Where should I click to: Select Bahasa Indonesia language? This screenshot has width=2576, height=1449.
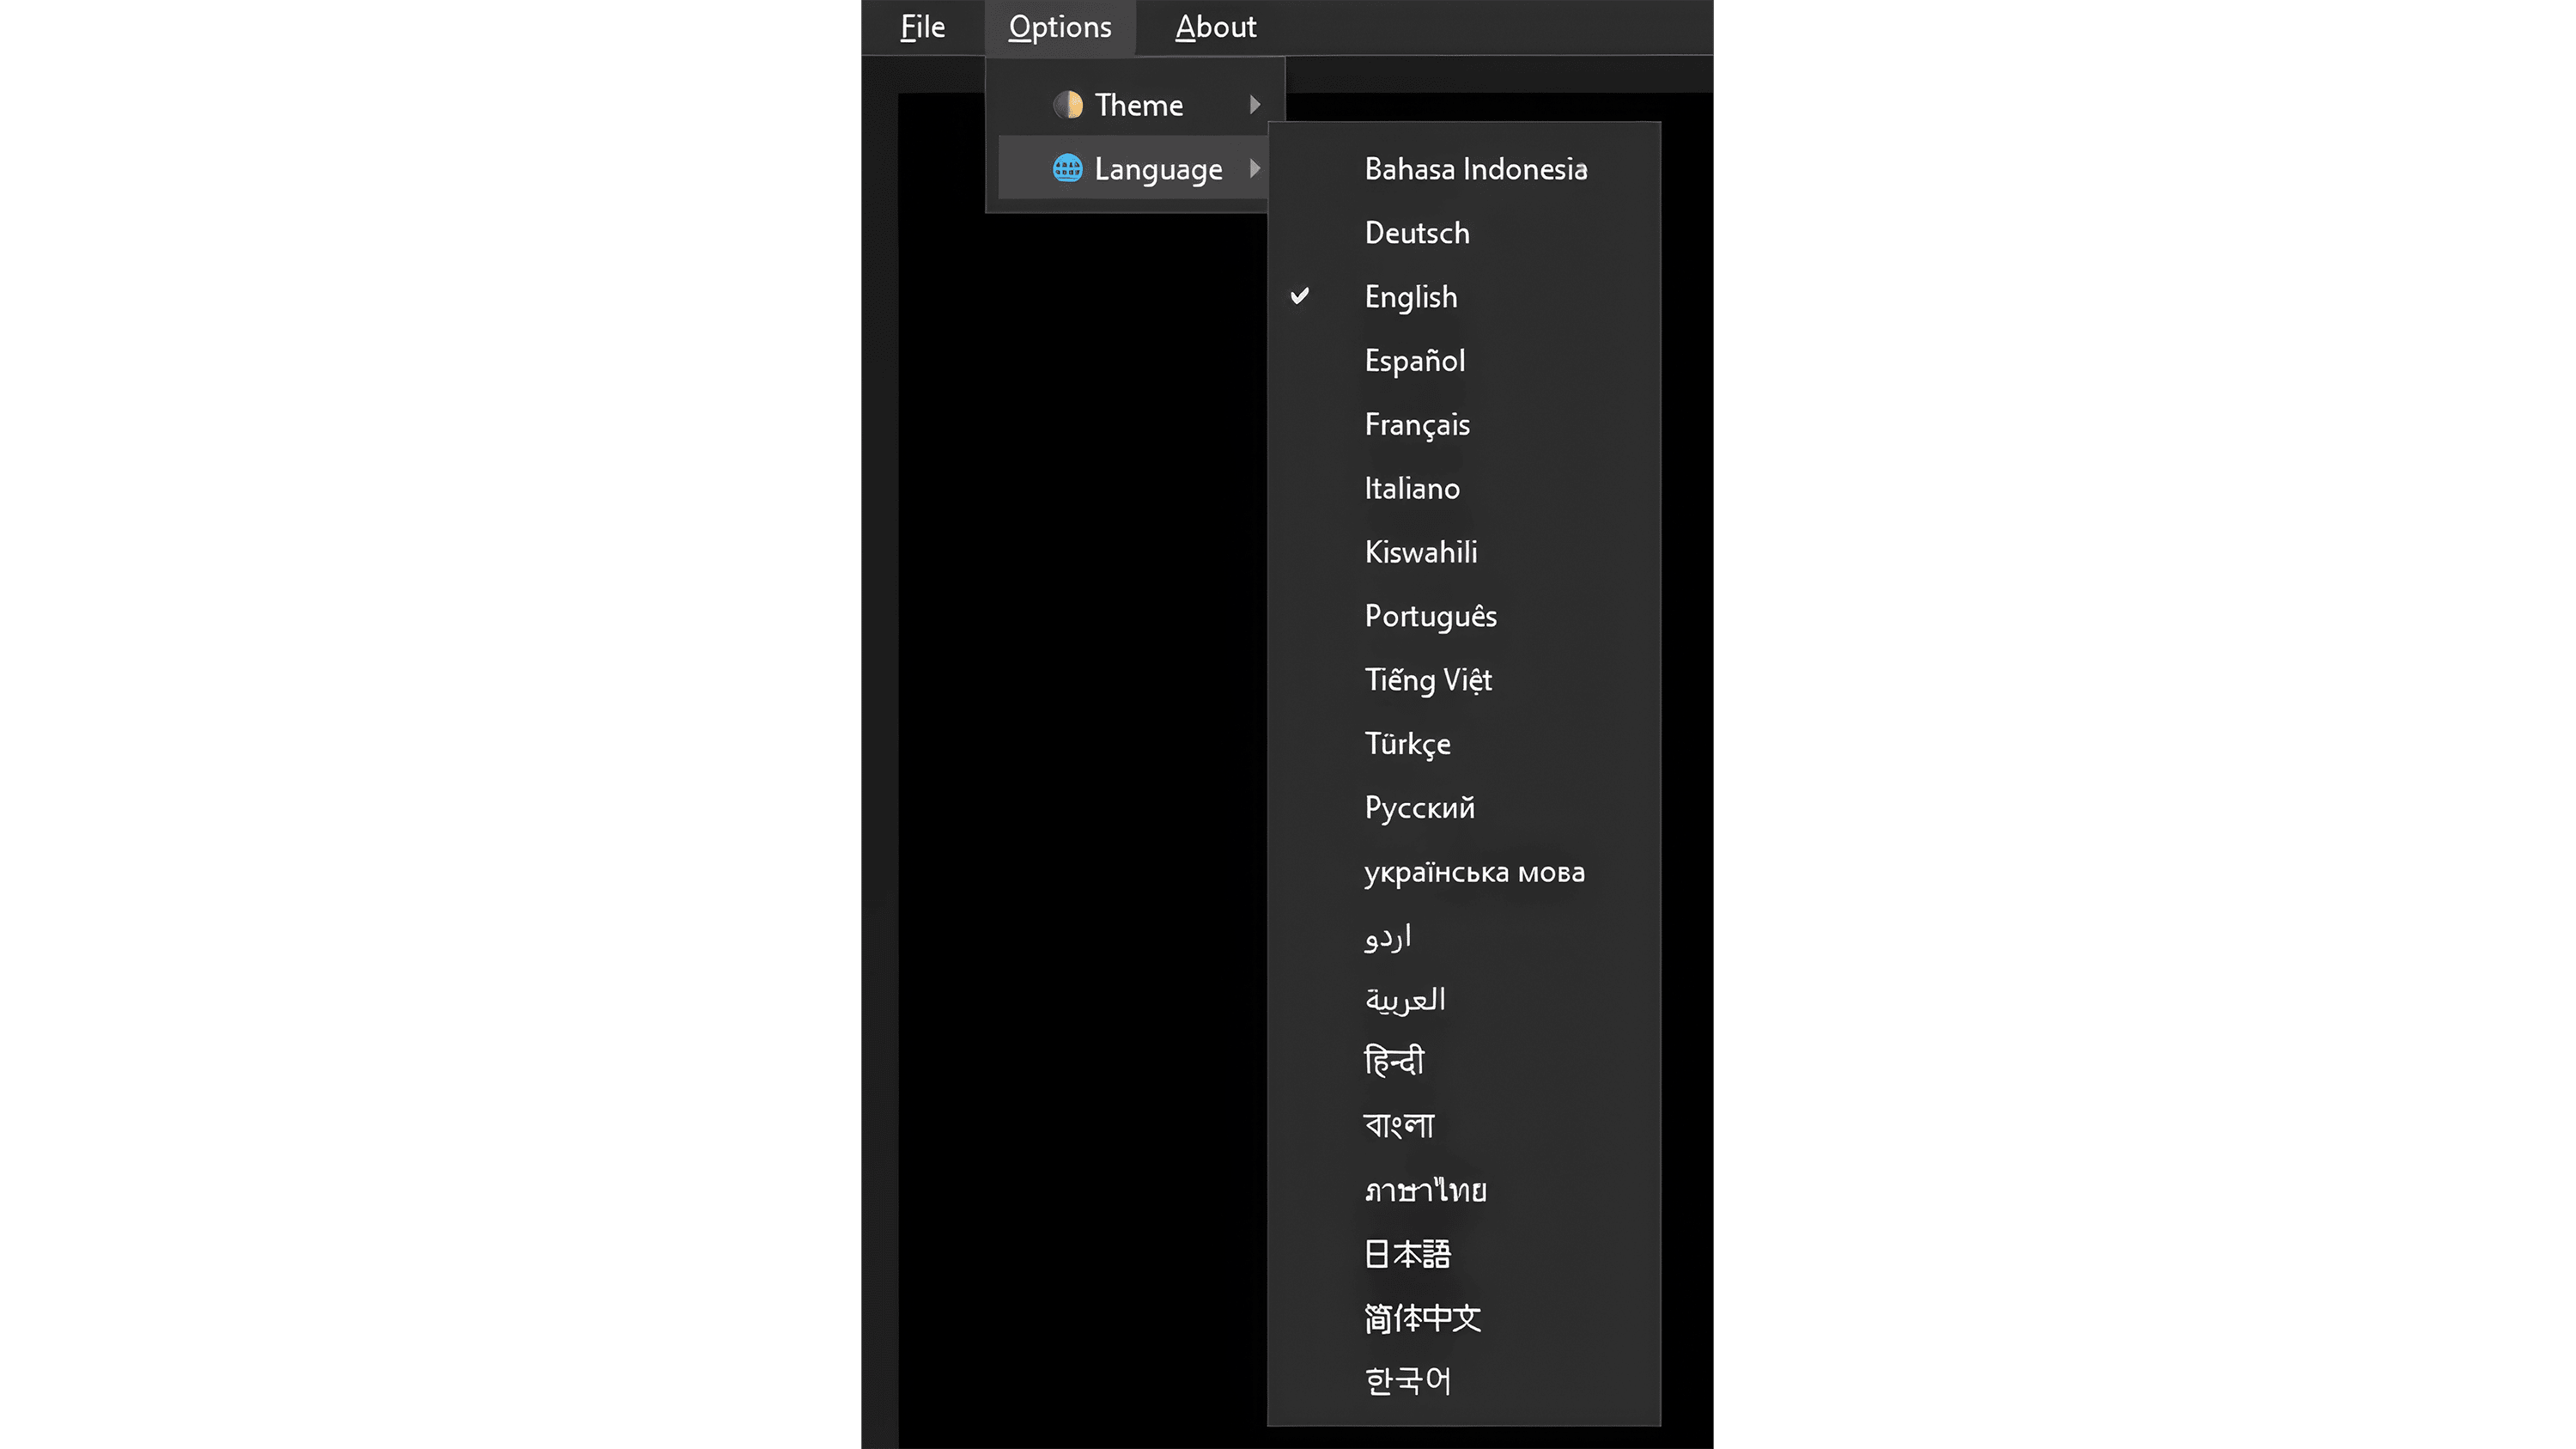click(1475, 169)
